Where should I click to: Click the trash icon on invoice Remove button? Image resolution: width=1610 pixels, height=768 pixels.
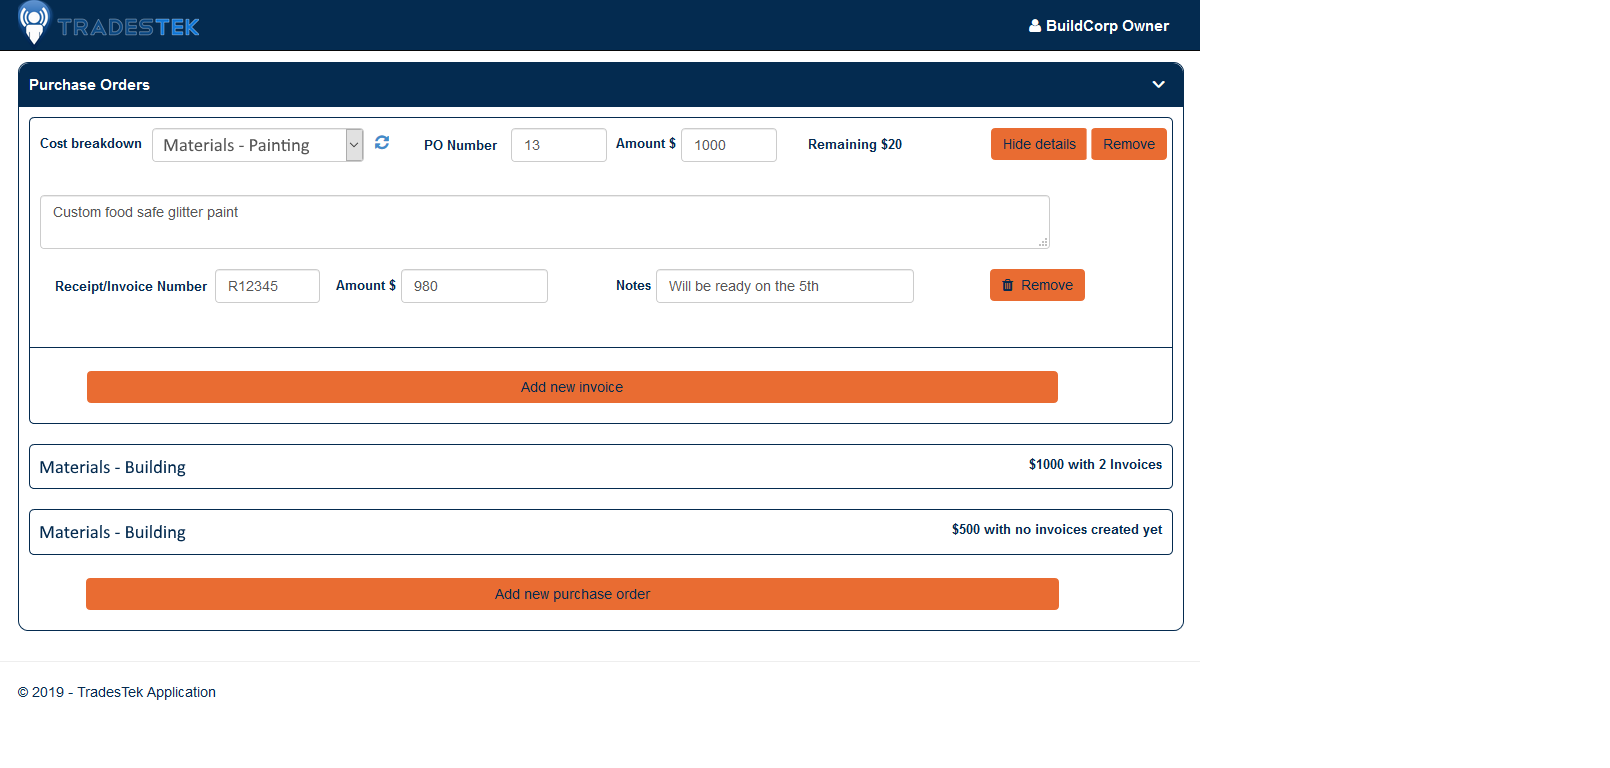pyautogui.click(x=1008, y=285)
